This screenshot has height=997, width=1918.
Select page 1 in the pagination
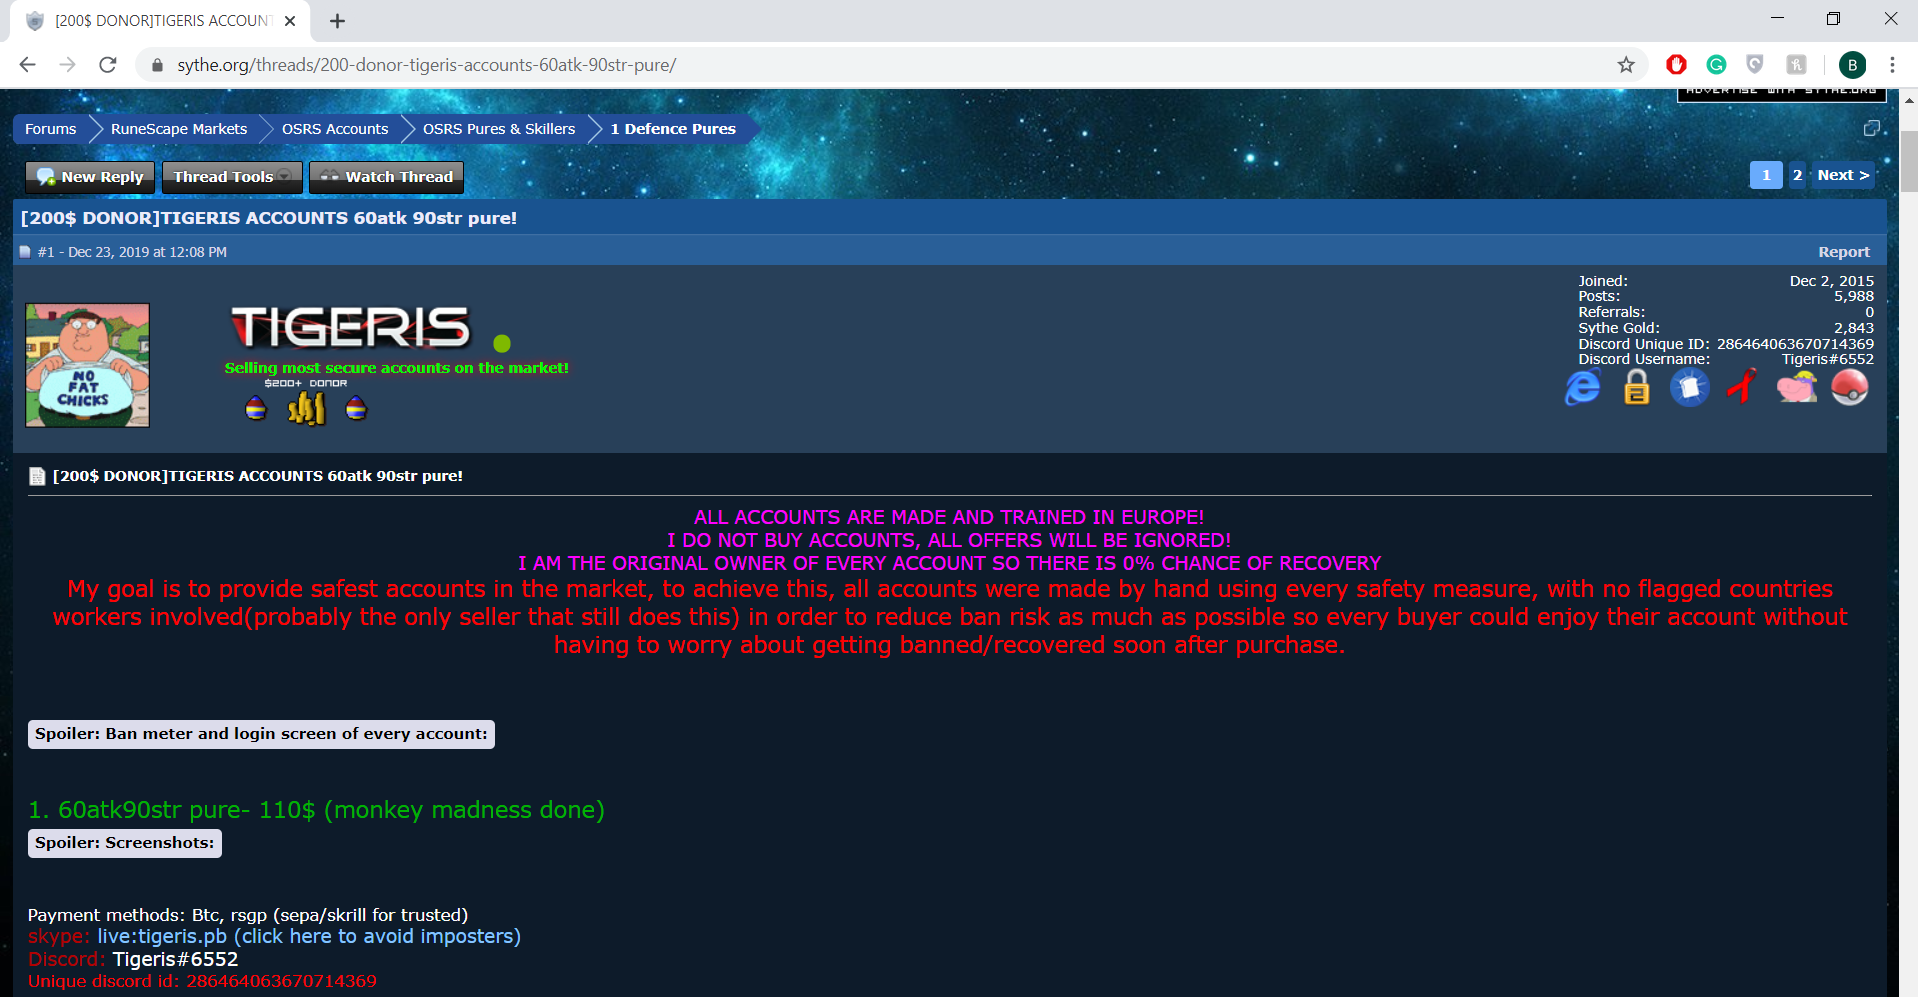click(x=1766, y=175)
